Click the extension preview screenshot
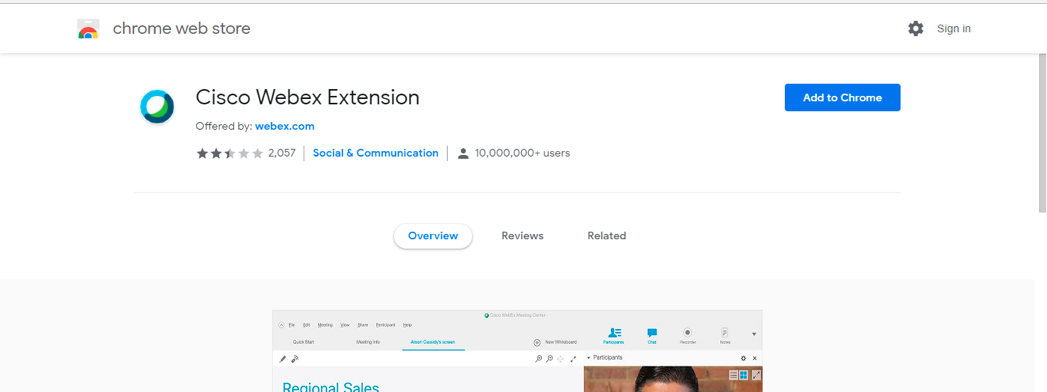Image resolution: width=1047 pixels, height=392 pixels. tap(517, 351)
